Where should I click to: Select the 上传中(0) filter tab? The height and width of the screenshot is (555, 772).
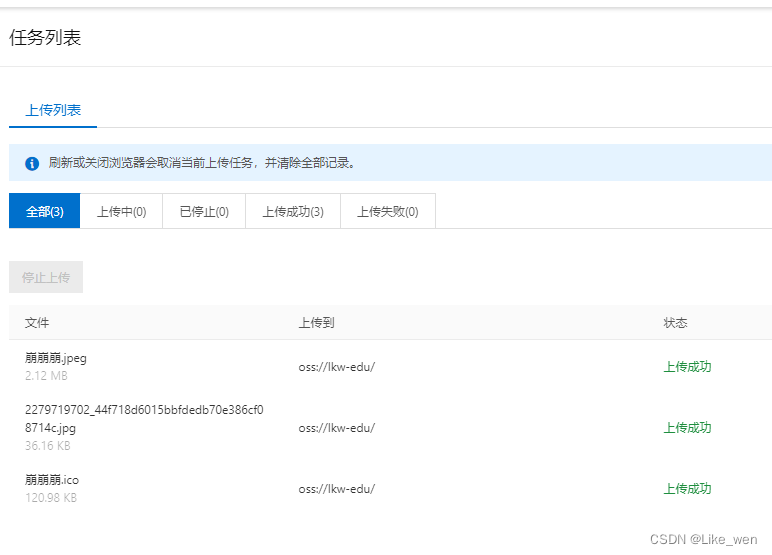121,211
